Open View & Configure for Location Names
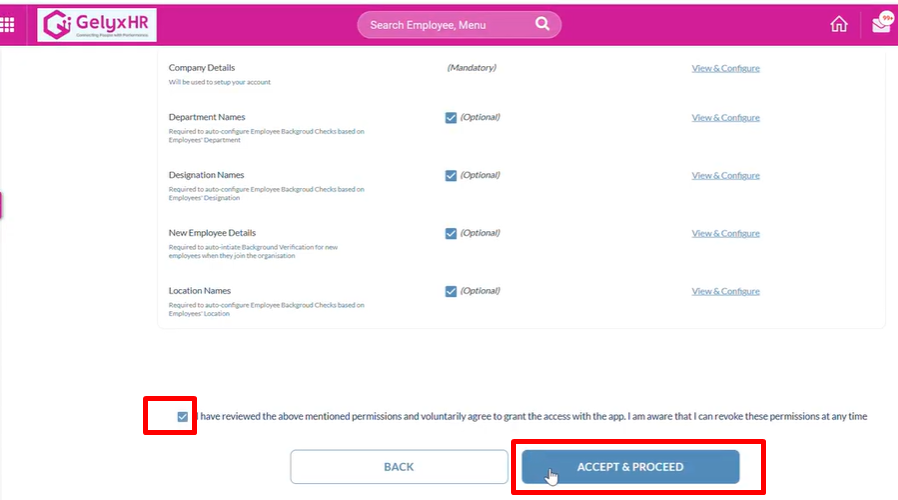This screenshot has height=500, width=898. tap(725, 291)
